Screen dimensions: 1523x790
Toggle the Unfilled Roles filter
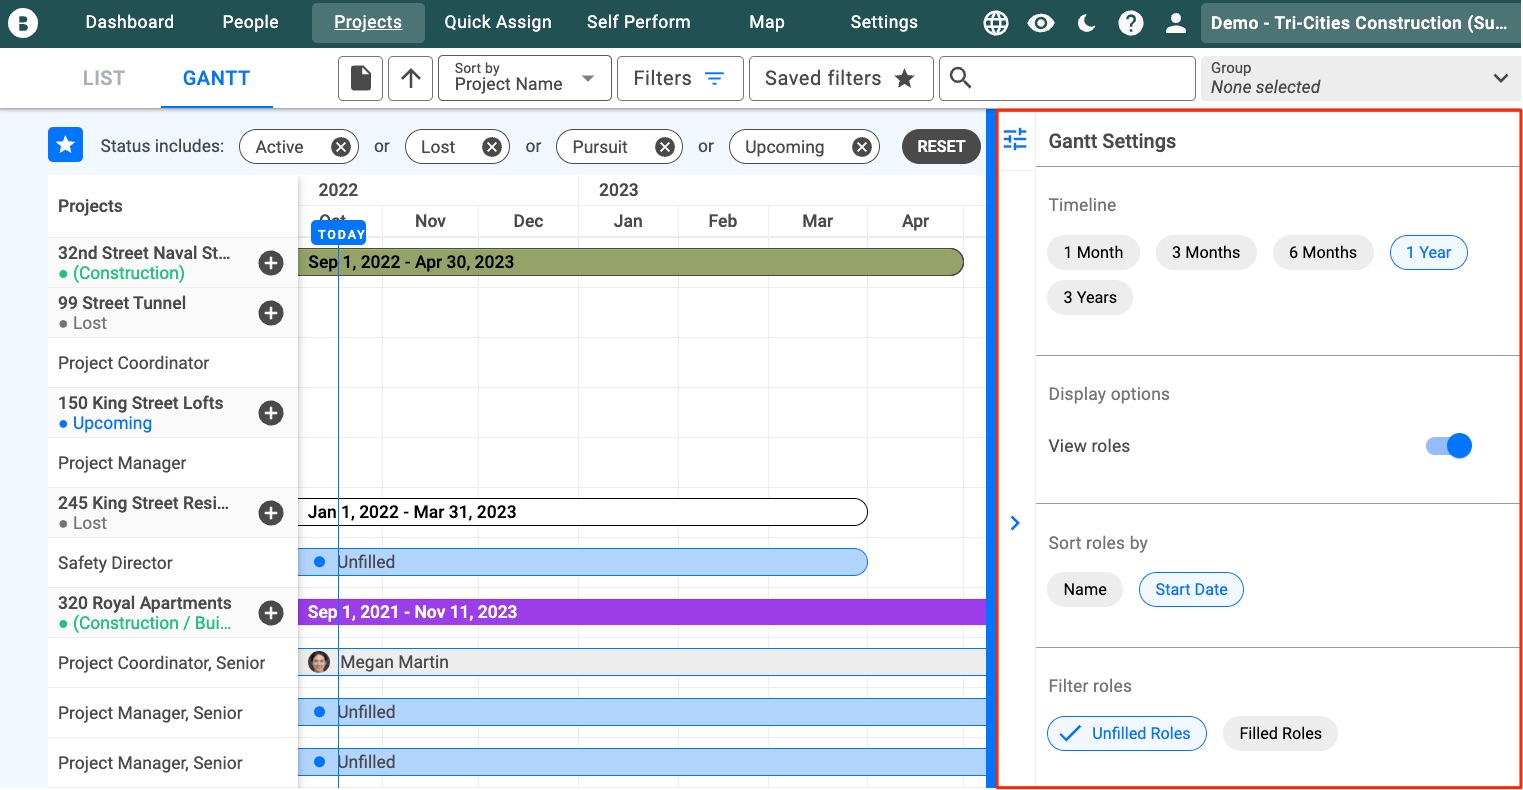(x=1127, y=734)
